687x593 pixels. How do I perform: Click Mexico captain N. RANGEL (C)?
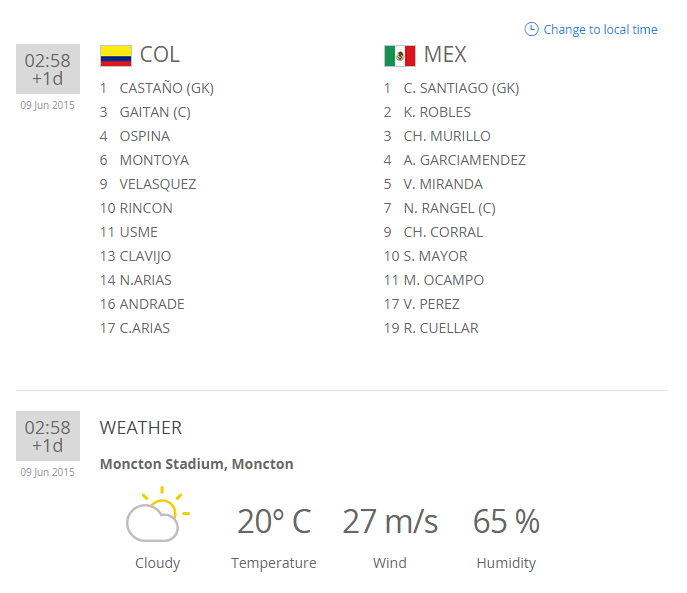[449, 208]
